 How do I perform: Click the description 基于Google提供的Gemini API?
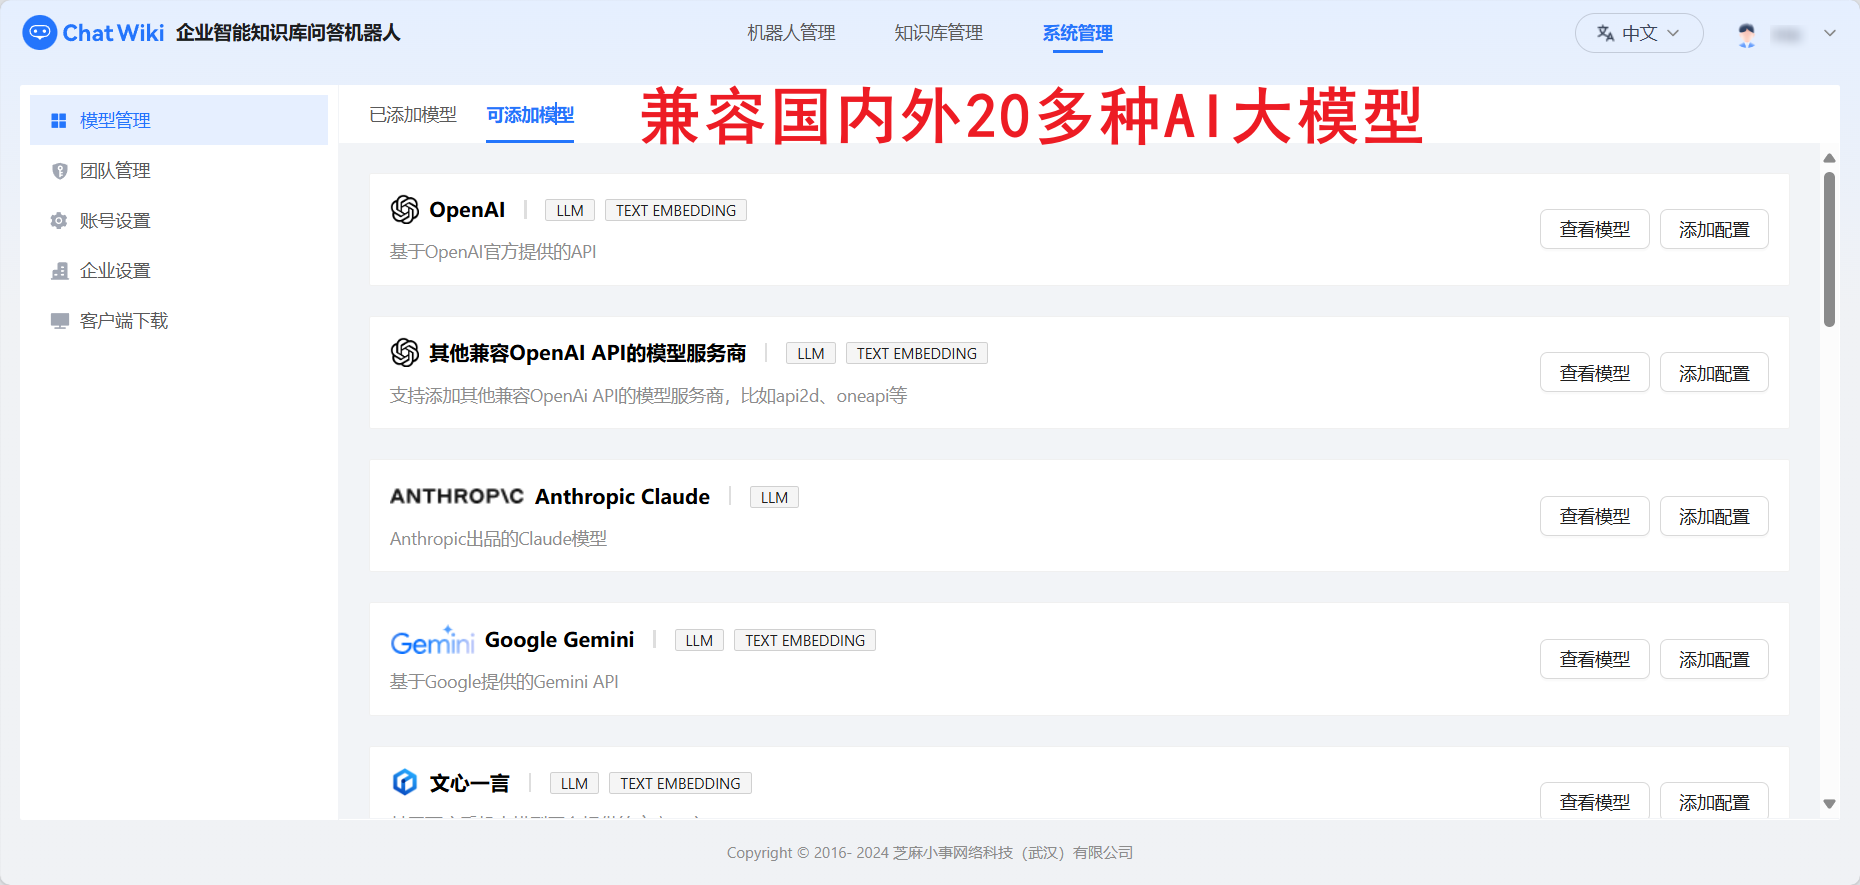(504, 682)
